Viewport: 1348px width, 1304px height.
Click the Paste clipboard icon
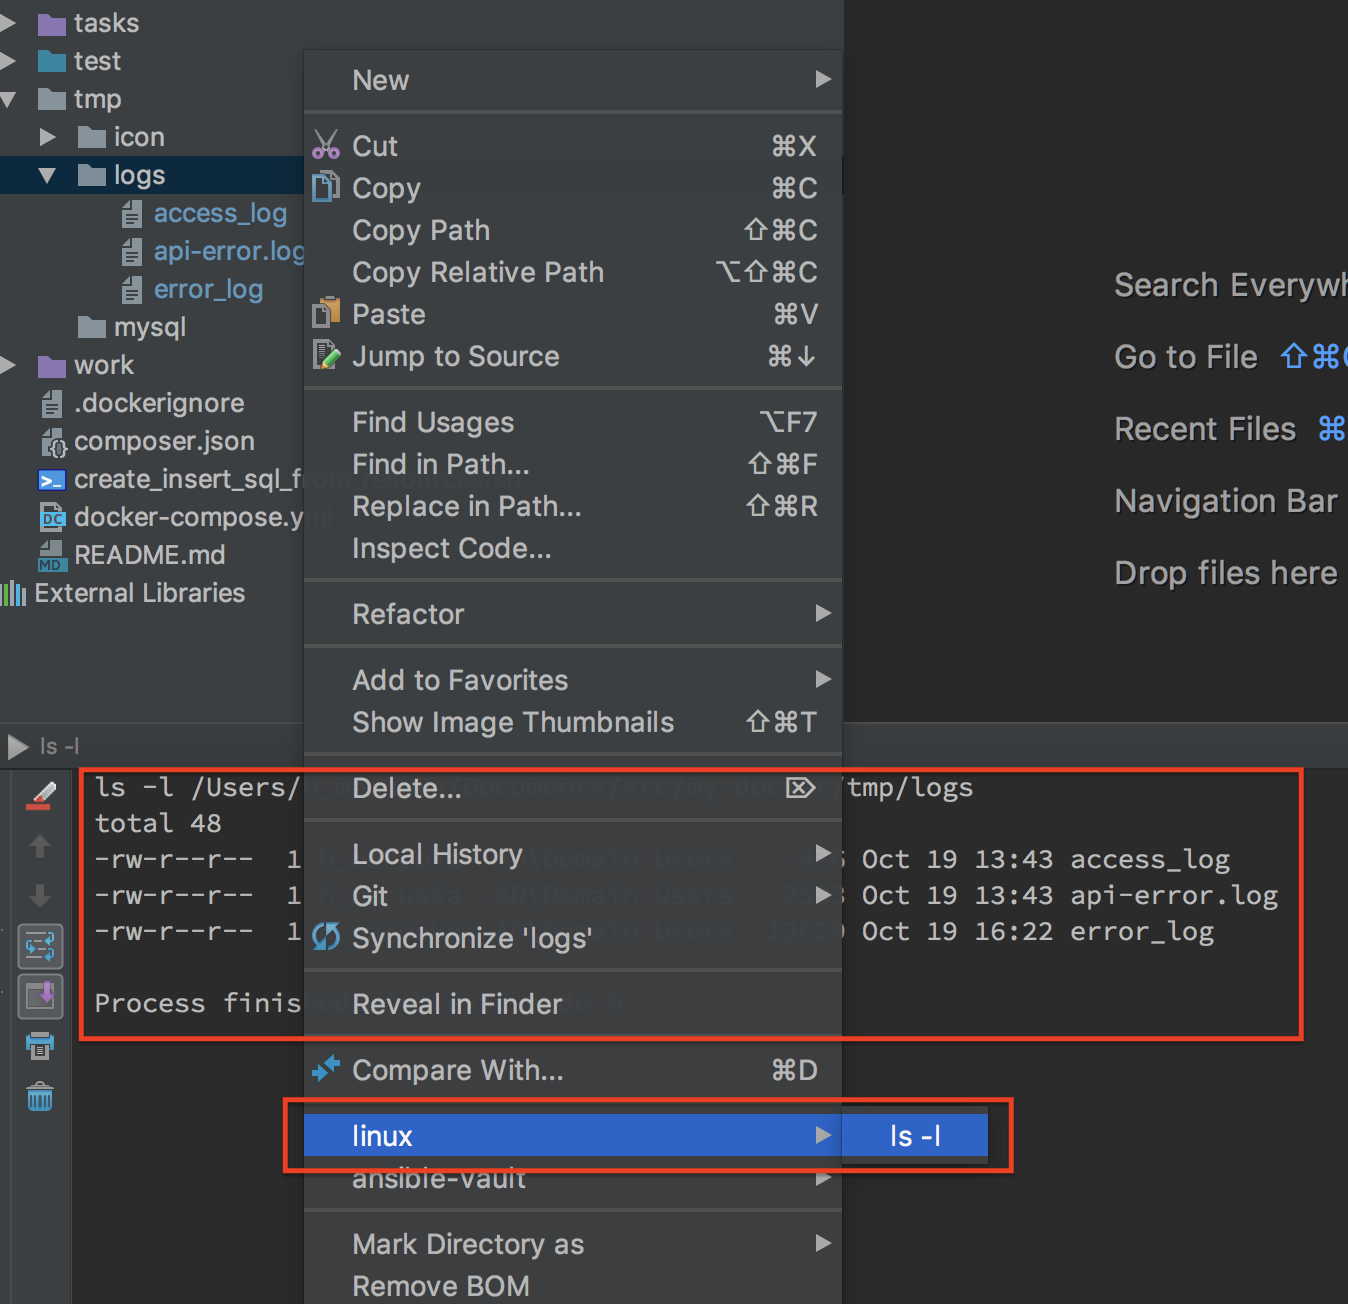pyautogui.click(x=326, y=313)
